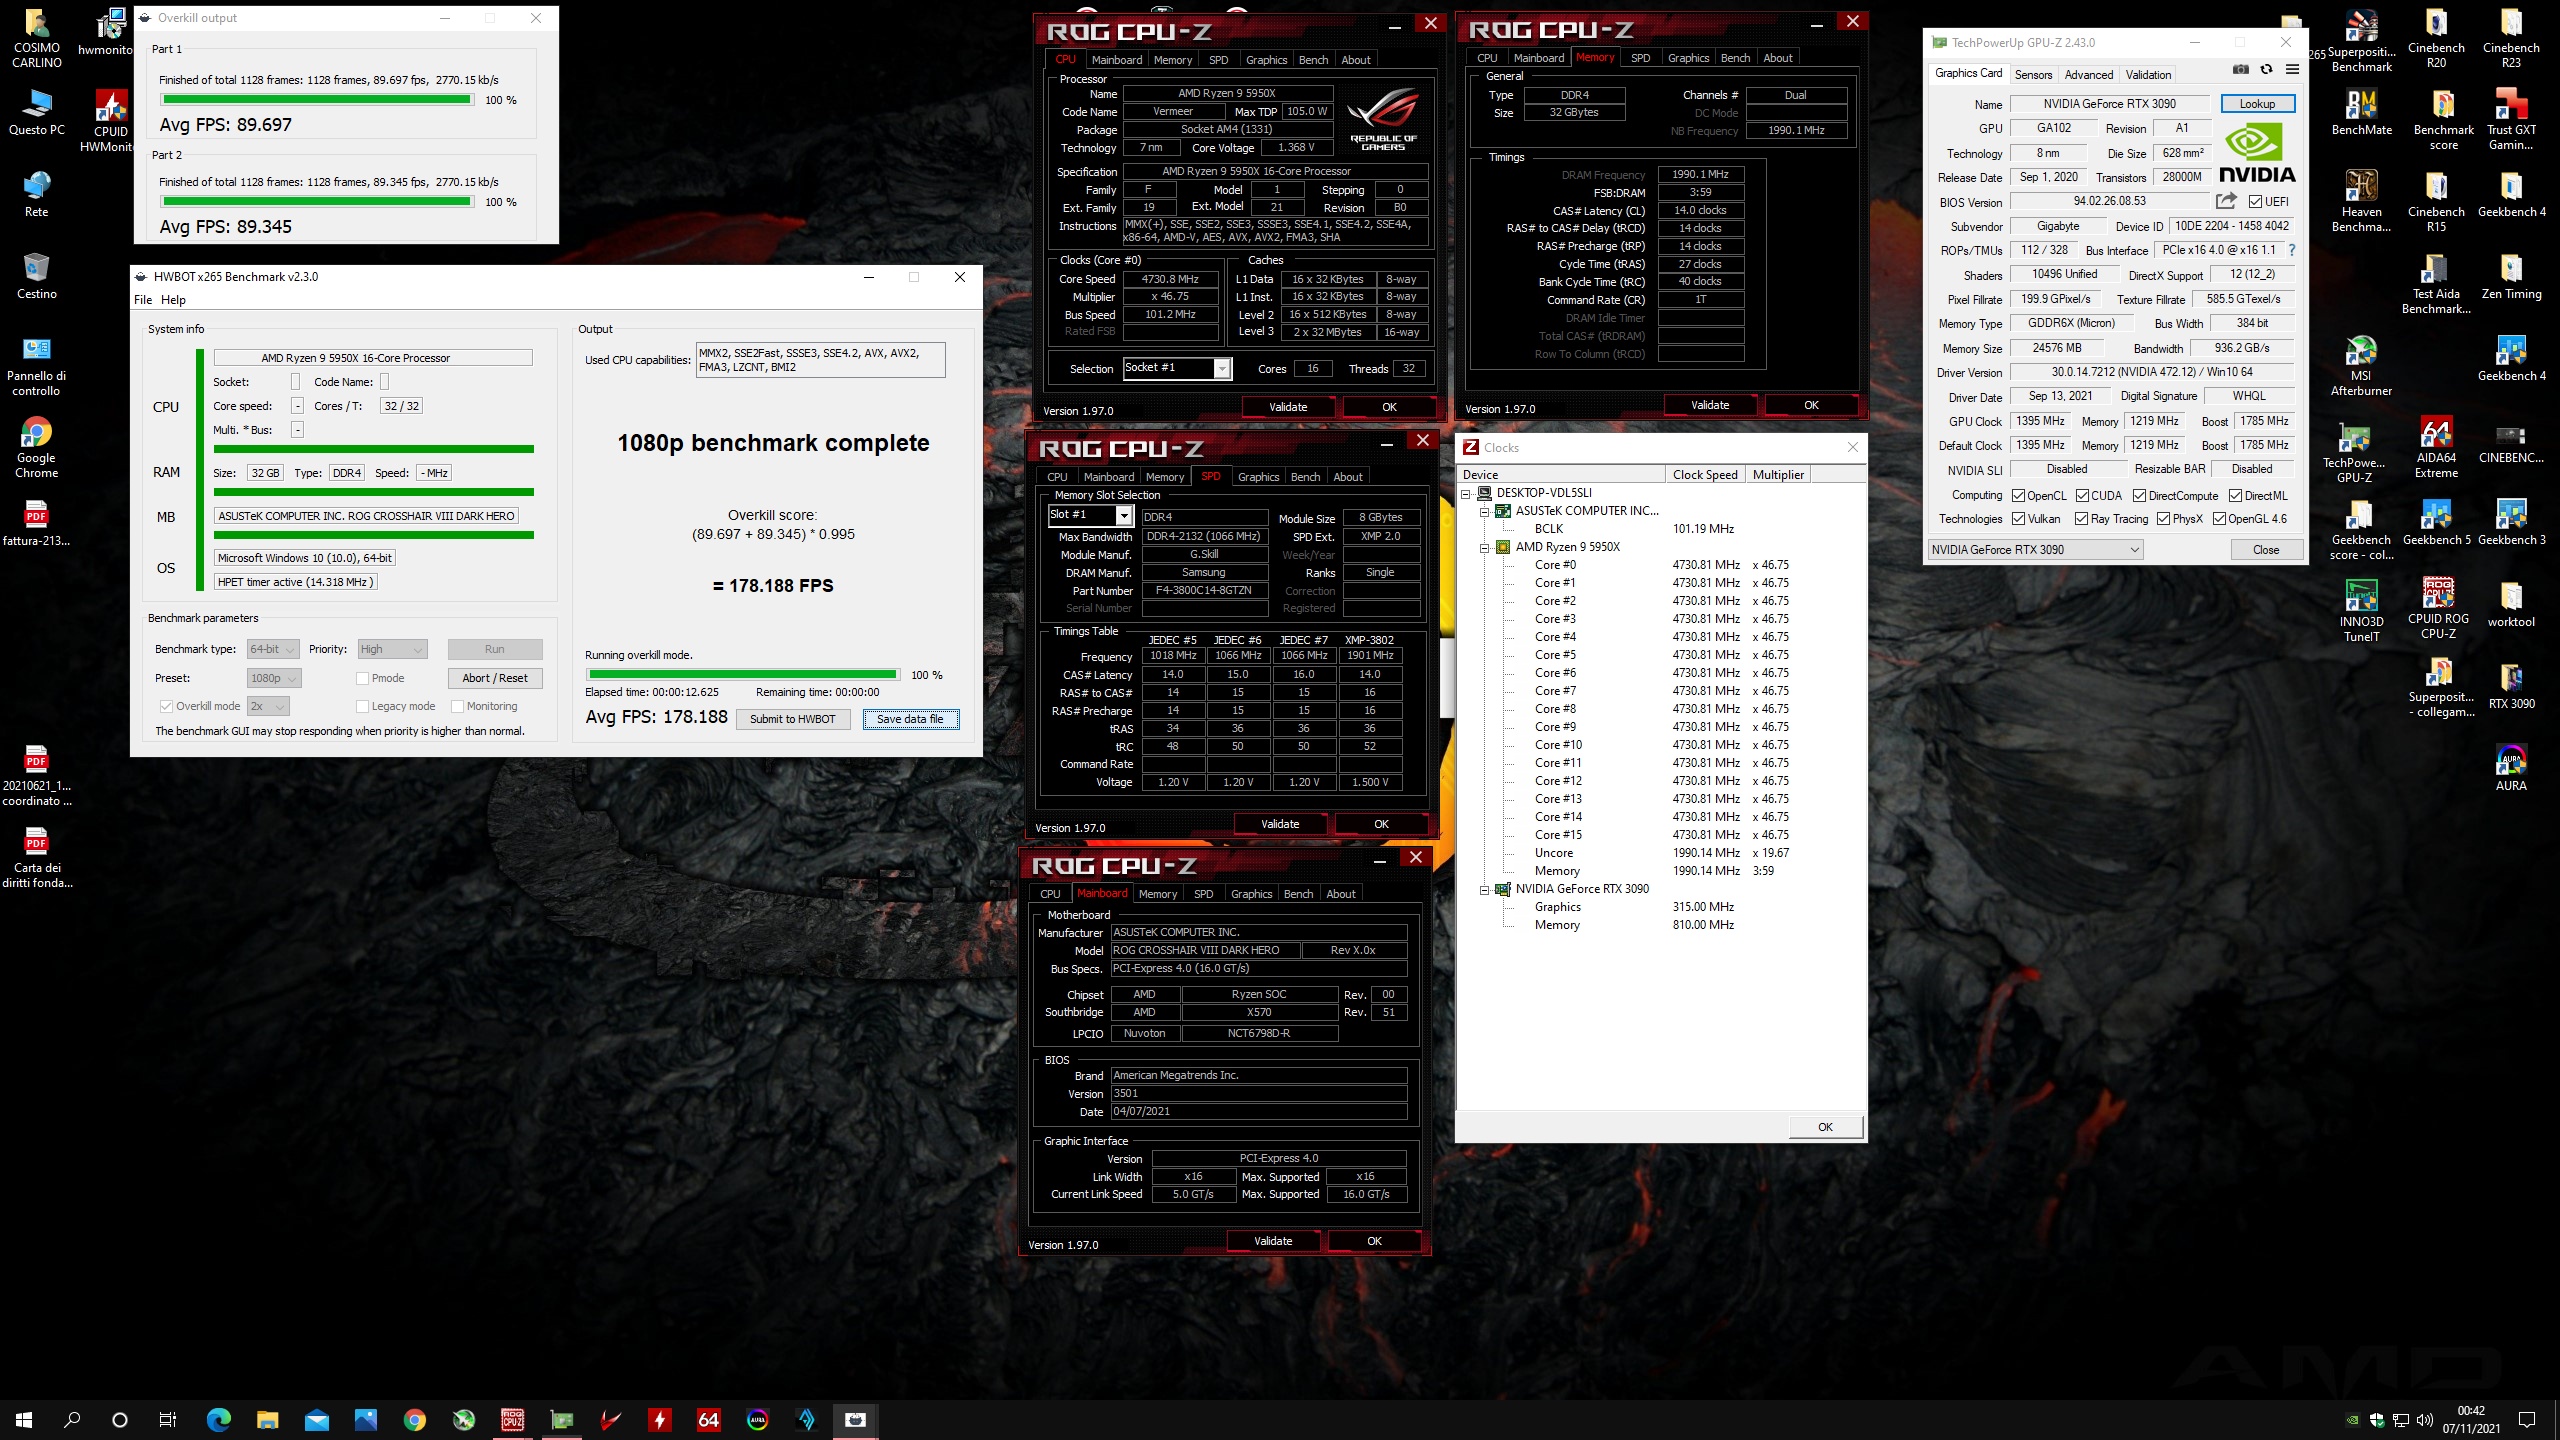Click the Lookup button in GPU-Z
Viewport: 2560px width, 1440px height.
[2257, 104]
